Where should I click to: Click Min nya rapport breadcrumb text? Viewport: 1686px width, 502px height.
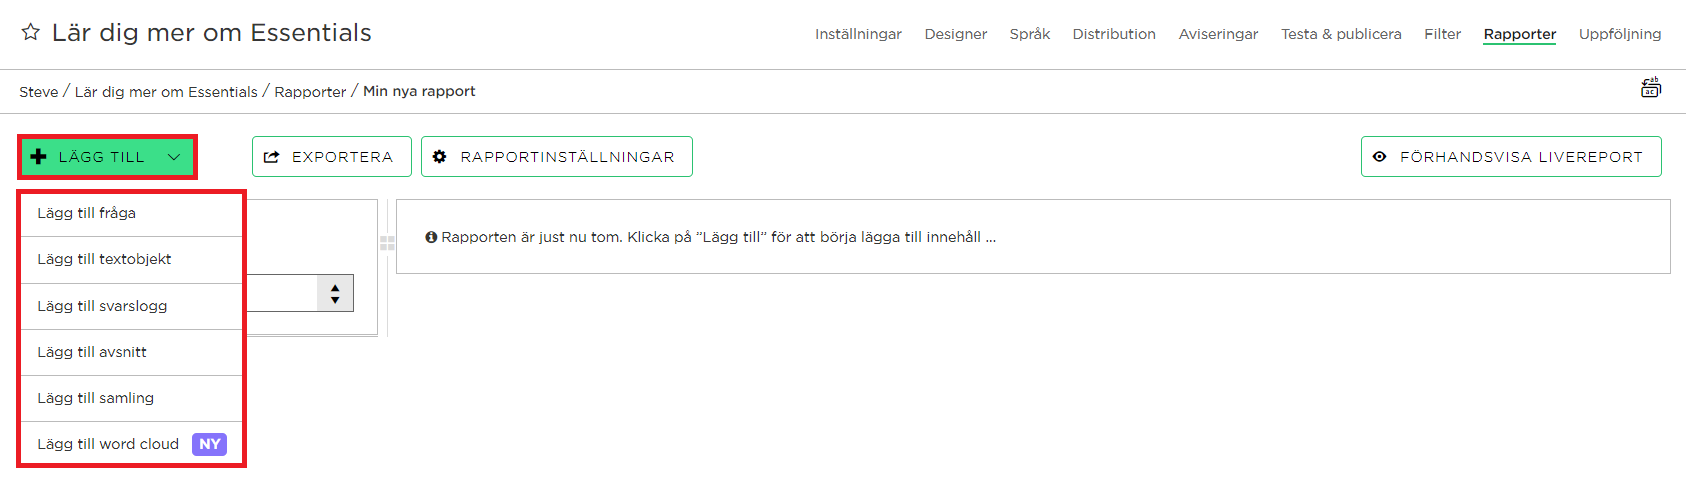(419, 91)
